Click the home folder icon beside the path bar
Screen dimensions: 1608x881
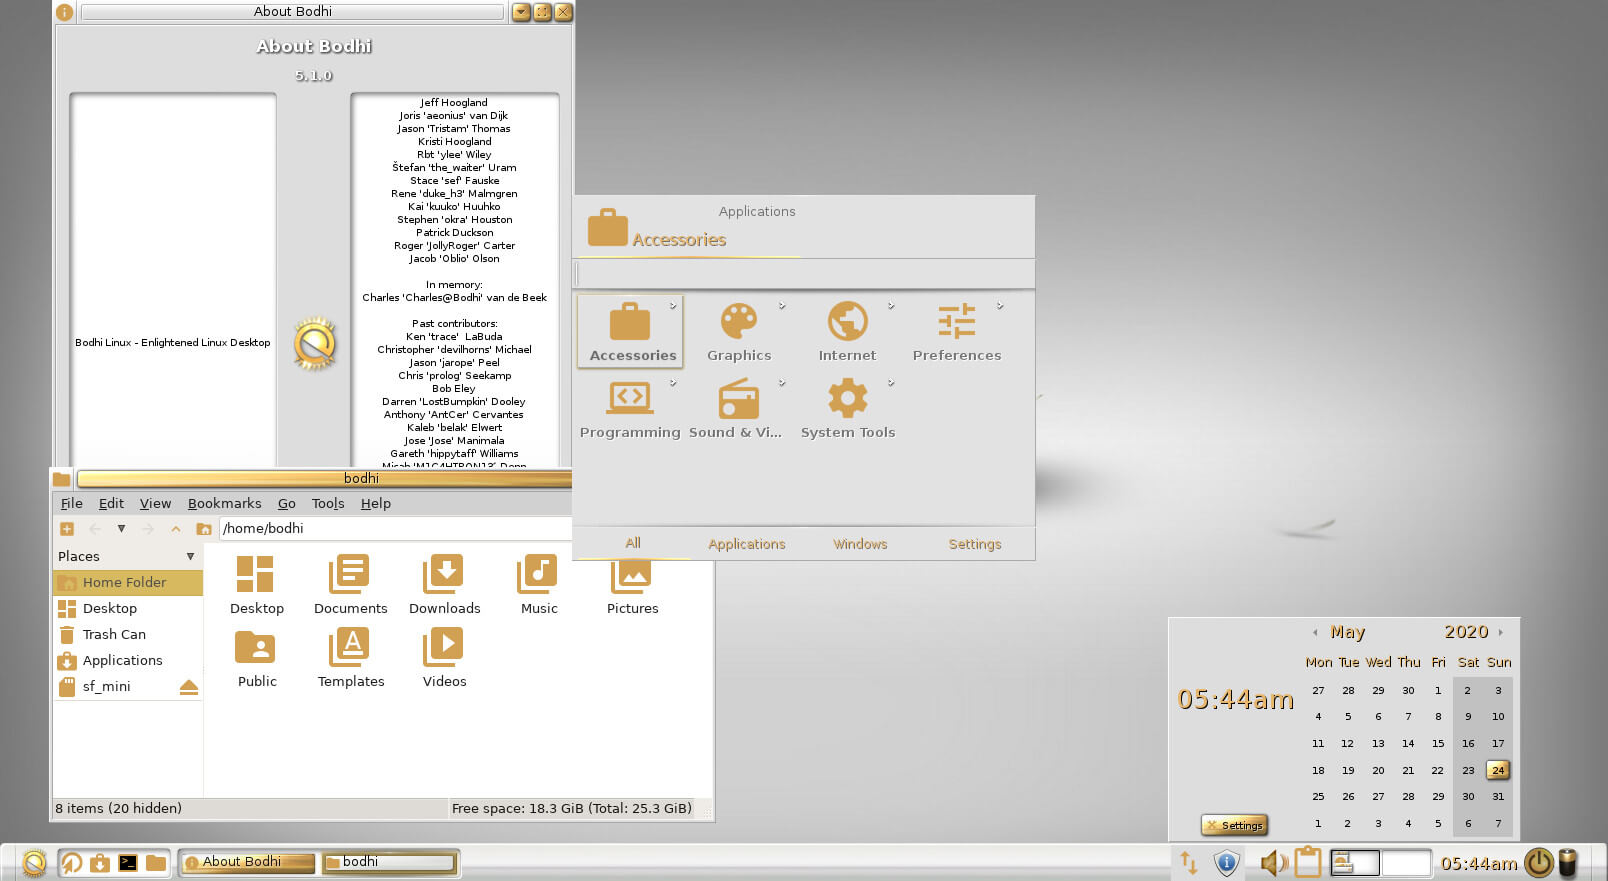tap(204, 529)
